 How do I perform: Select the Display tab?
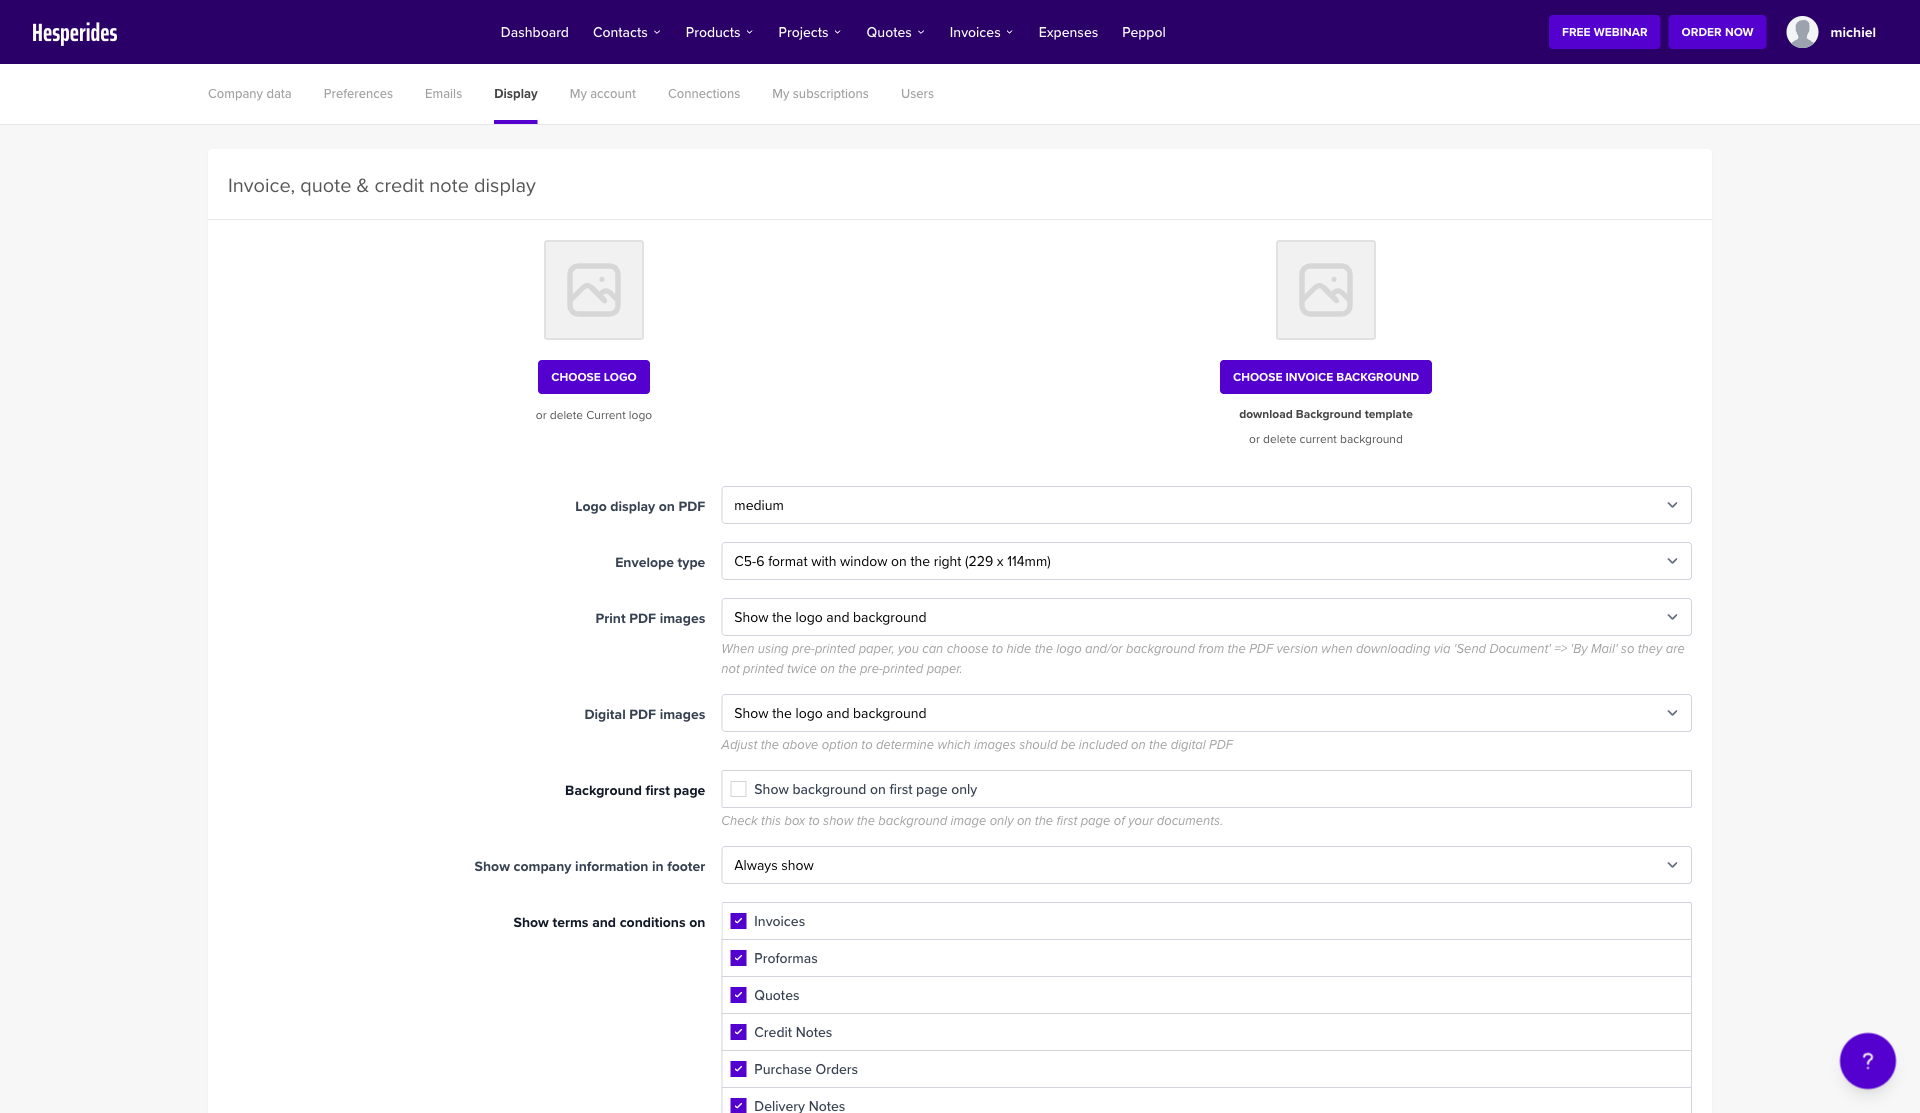[x=516, y=94]
